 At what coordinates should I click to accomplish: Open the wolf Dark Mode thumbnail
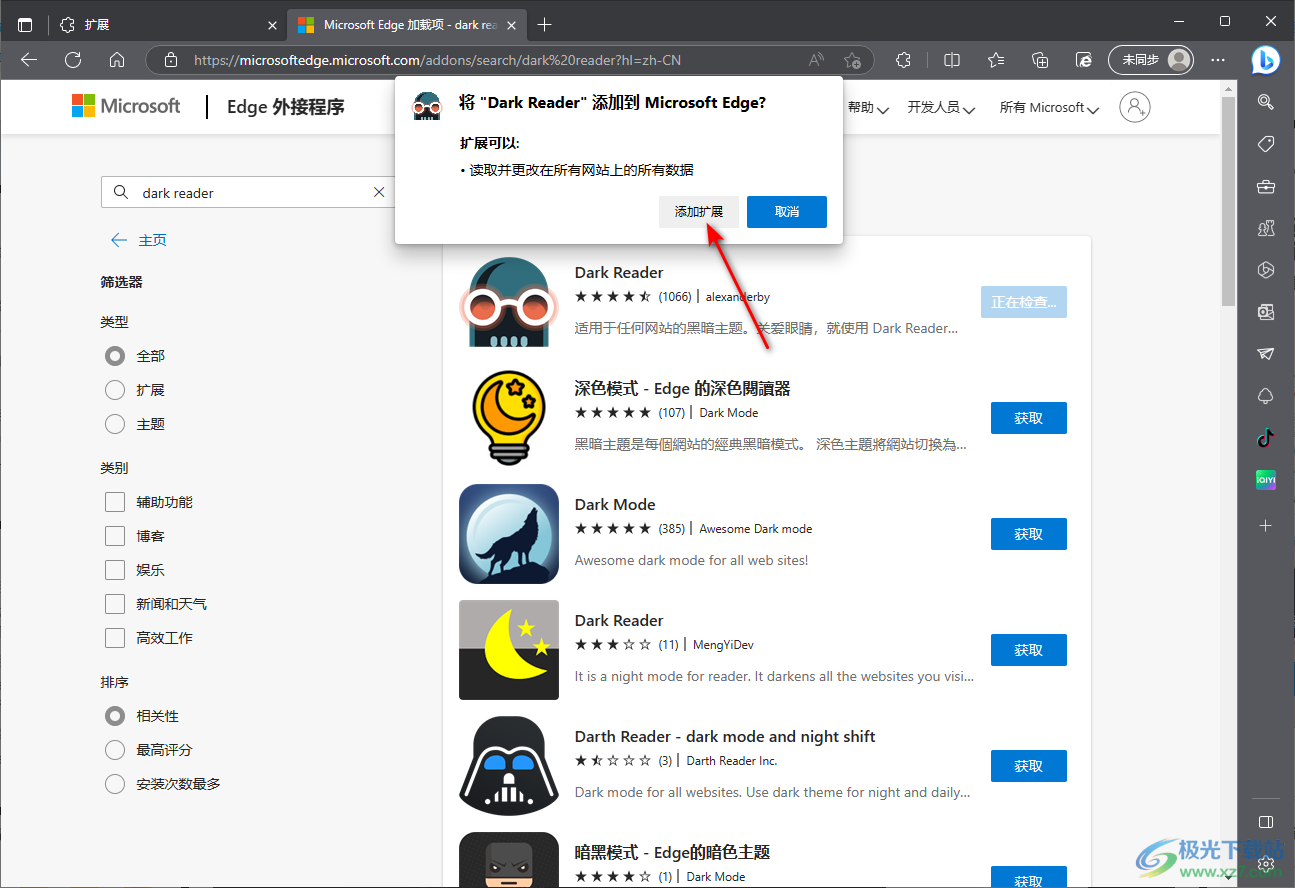tap(509, 534)
